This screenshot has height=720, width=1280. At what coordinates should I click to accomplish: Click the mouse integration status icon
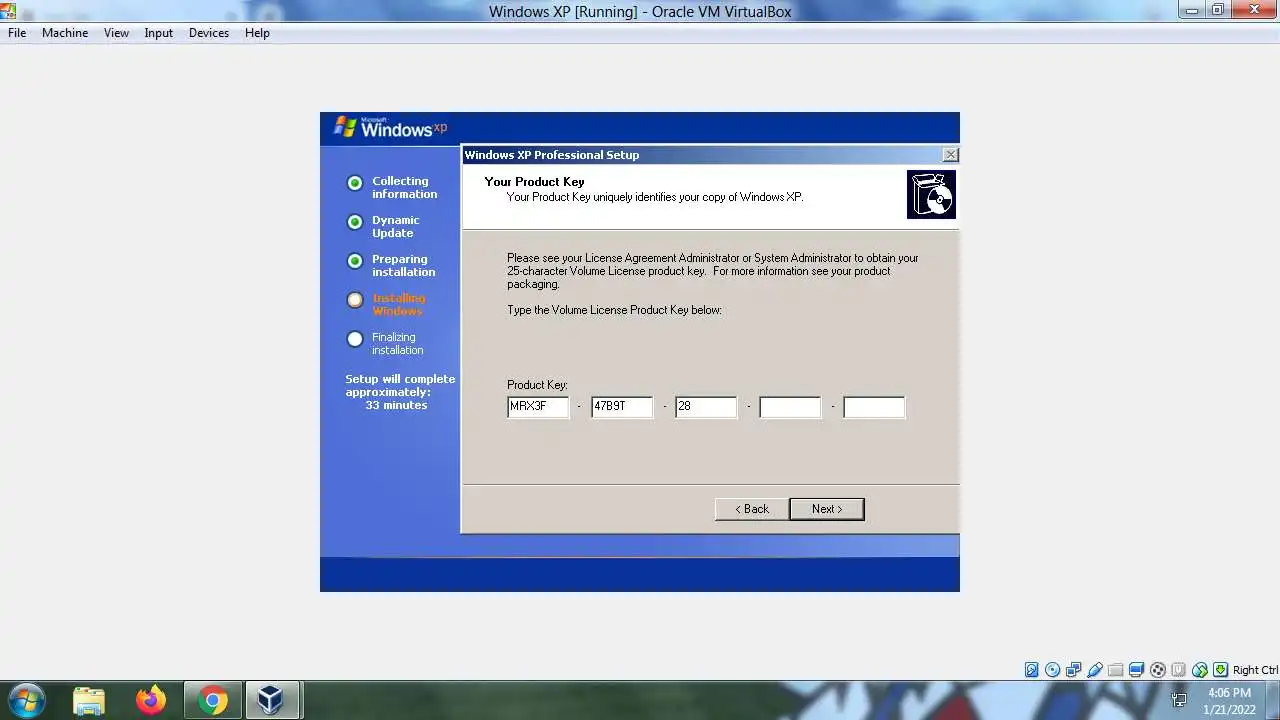(x=1200, y=670)
